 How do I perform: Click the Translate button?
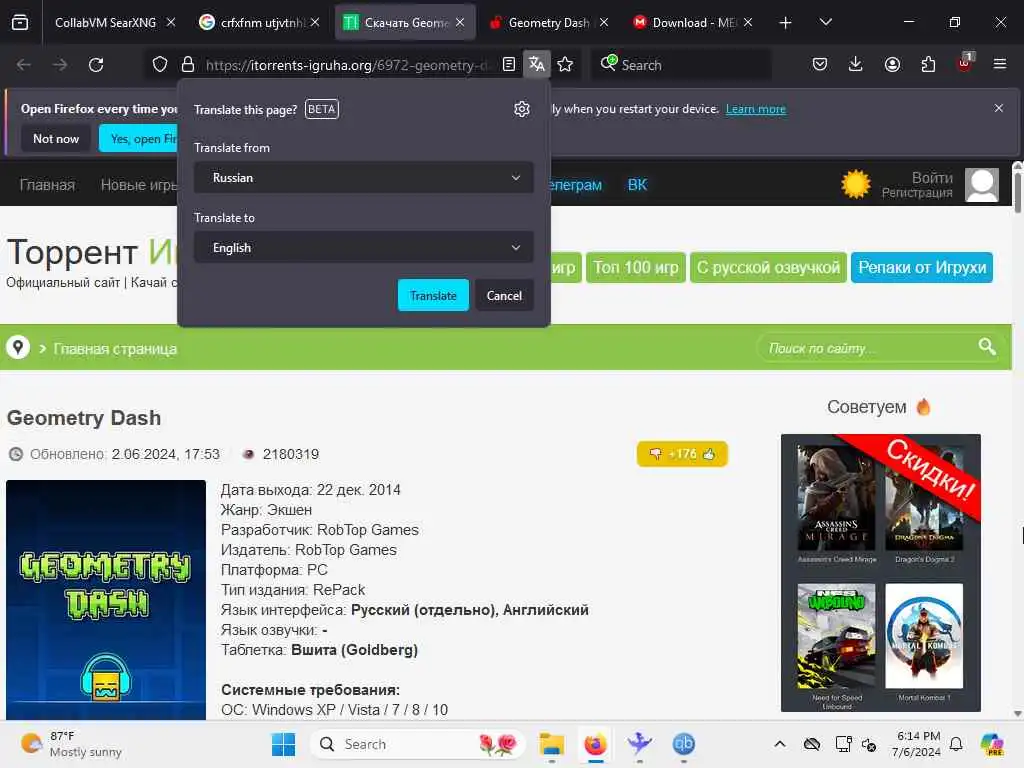click(x=433, y=295)
